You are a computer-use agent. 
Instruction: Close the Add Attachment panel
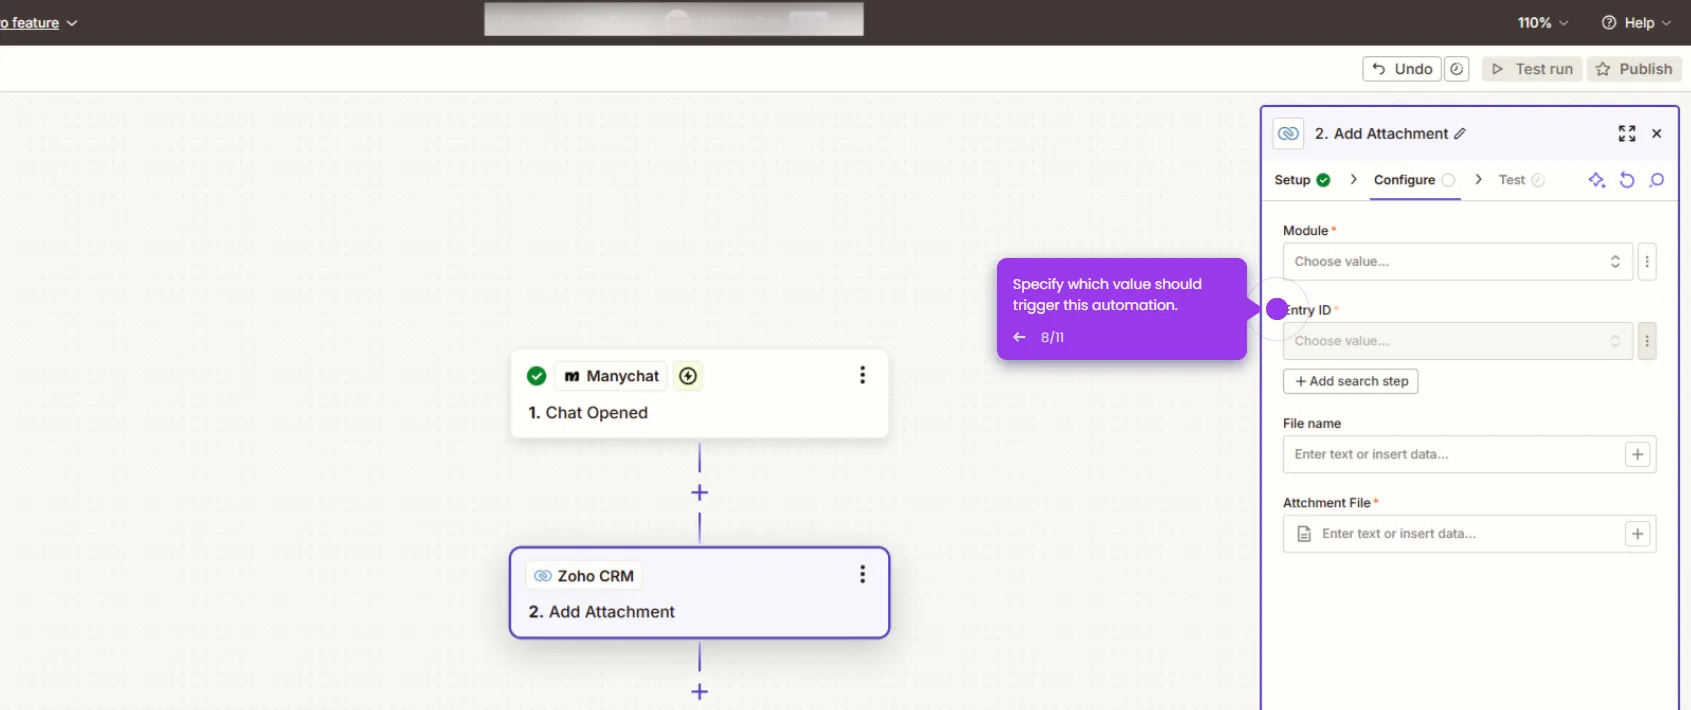pyautogui.click(x=1657, y=133)
